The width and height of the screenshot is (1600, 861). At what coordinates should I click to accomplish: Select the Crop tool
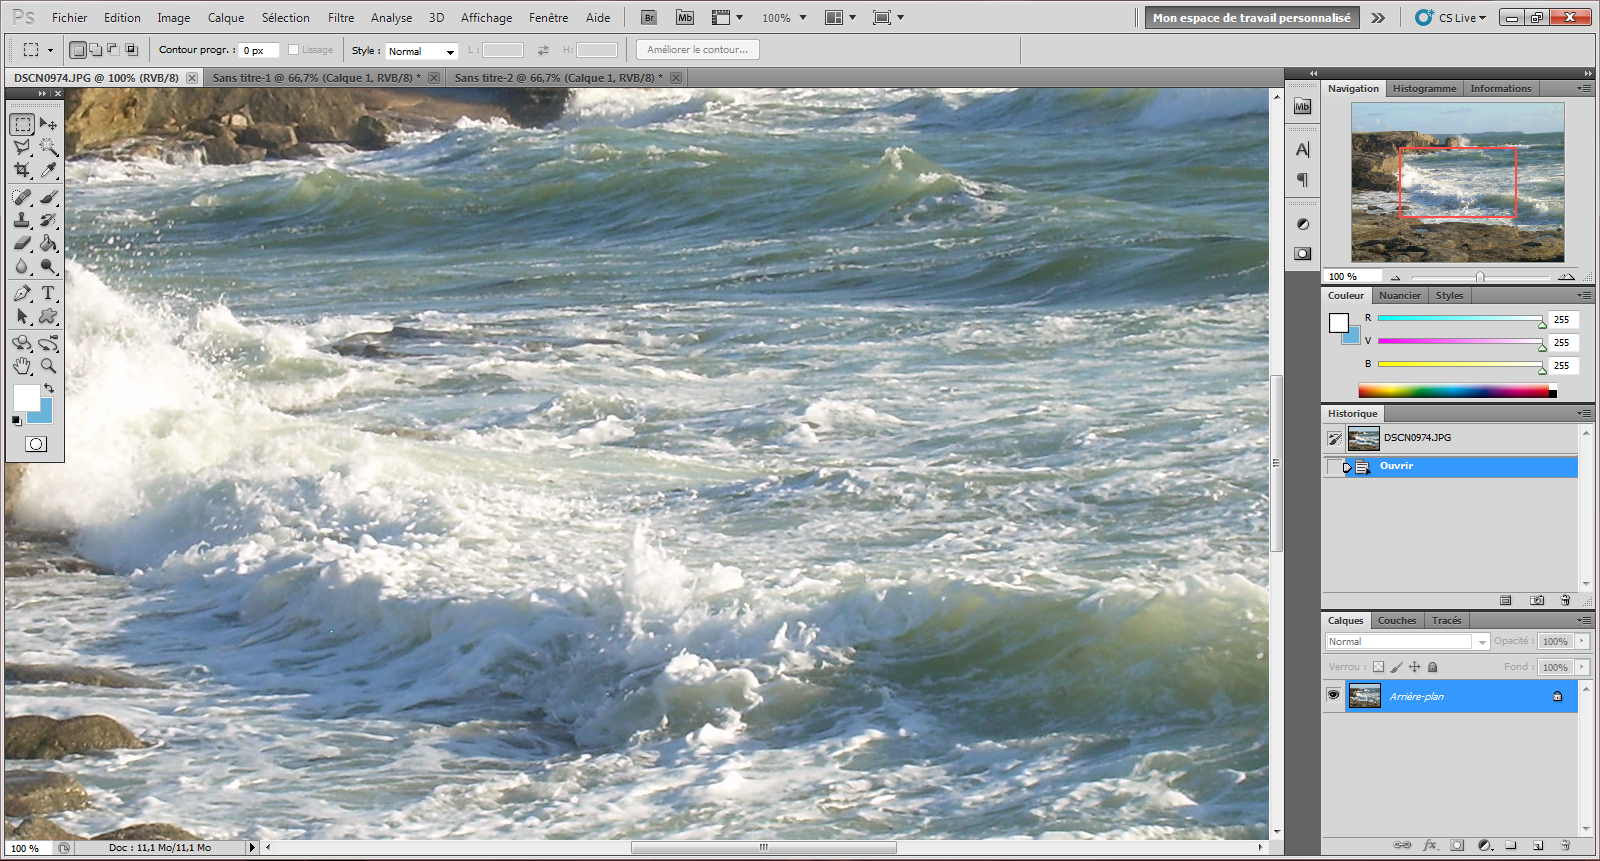tap(22, 170)
